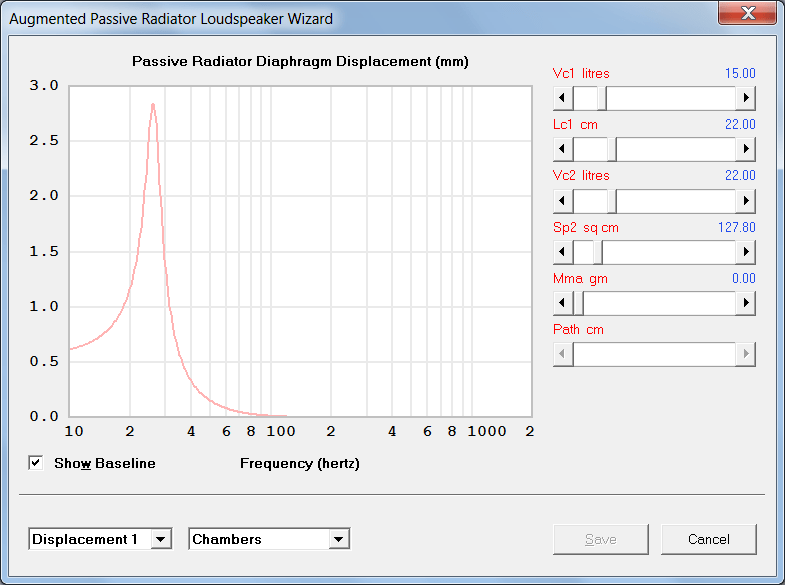The image size is (785, 585).
Task: Click the Vc1 value 15.00
Action: [740, 73]
